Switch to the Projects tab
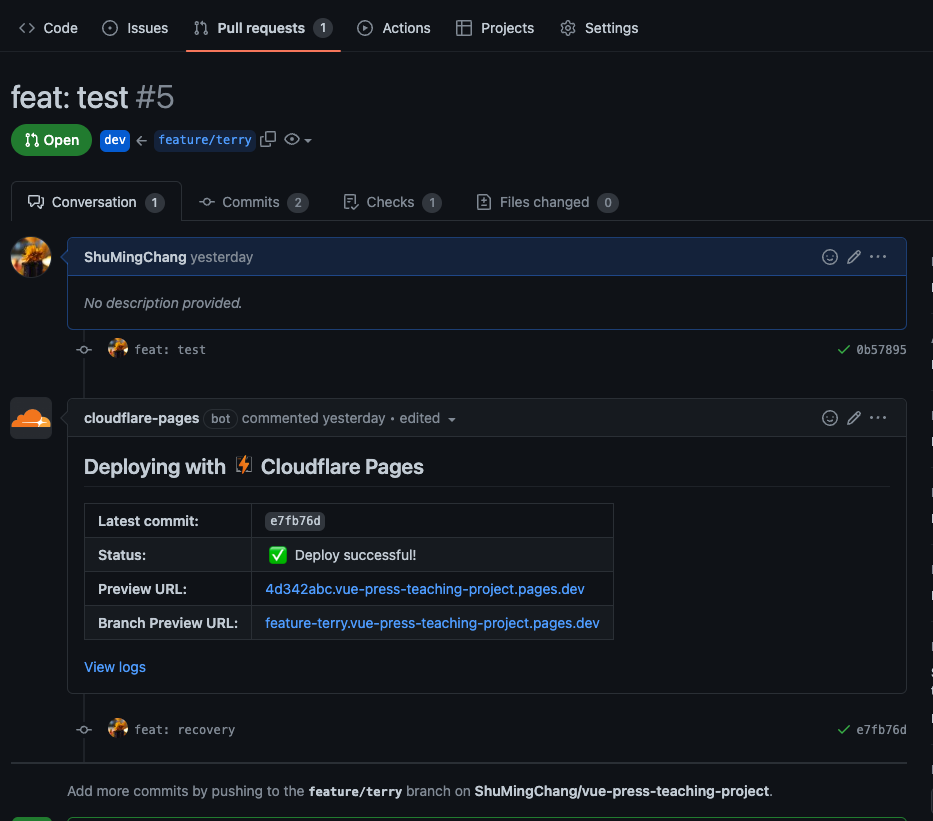This screenshot has height=821, width=933. [495, 28]
